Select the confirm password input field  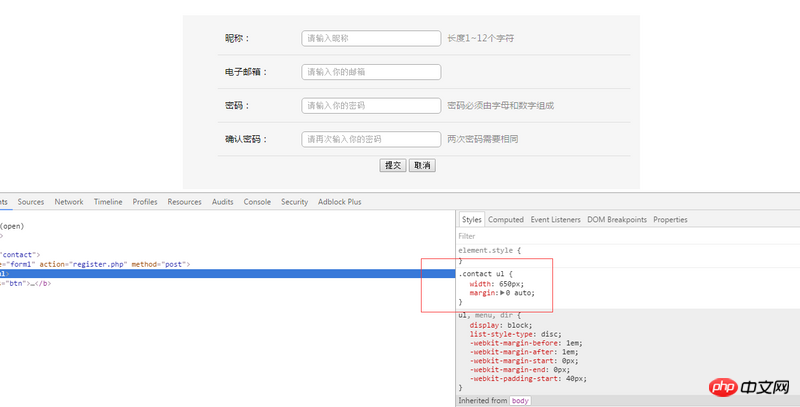point(371,139)
